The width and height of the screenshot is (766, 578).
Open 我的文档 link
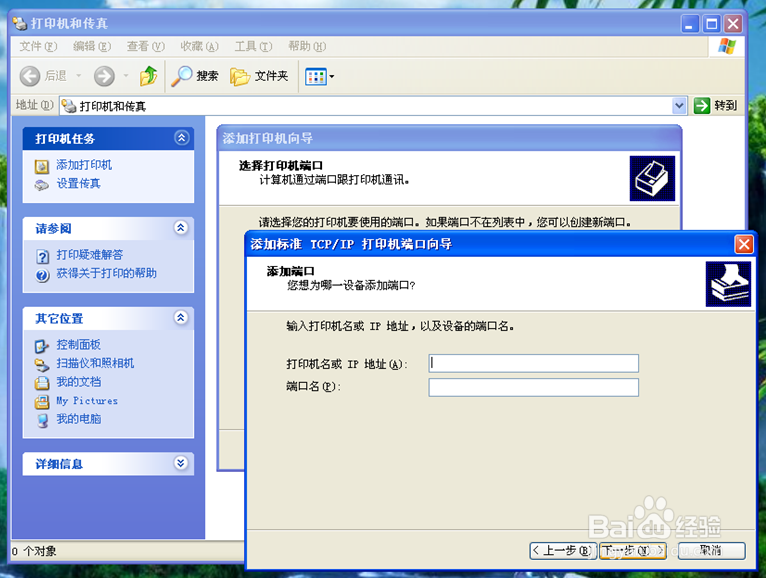[x=78, y=382]
